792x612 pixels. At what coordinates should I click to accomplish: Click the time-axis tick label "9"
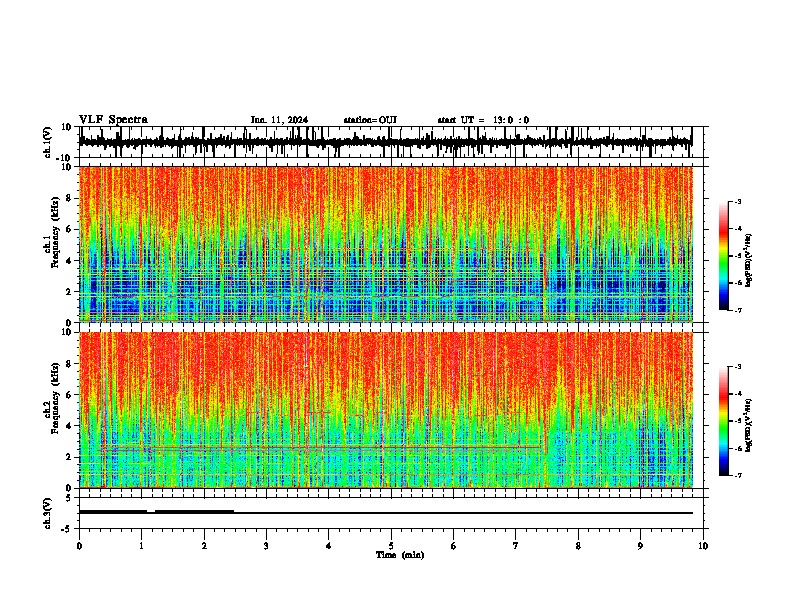coord(640,546)
